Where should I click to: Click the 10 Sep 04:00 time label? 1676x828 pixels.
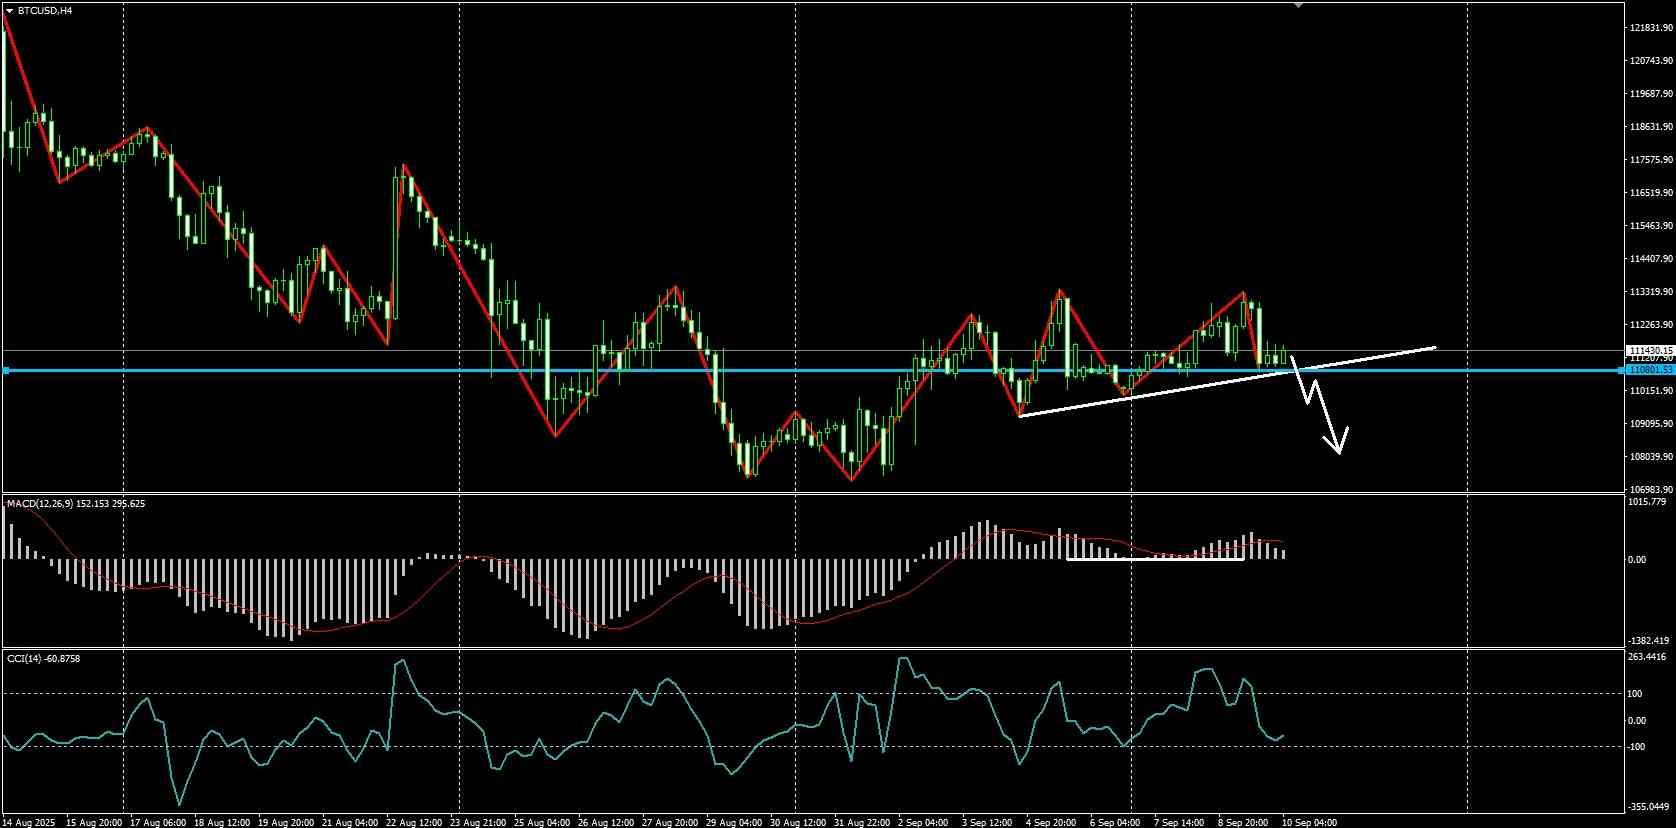1309,822
